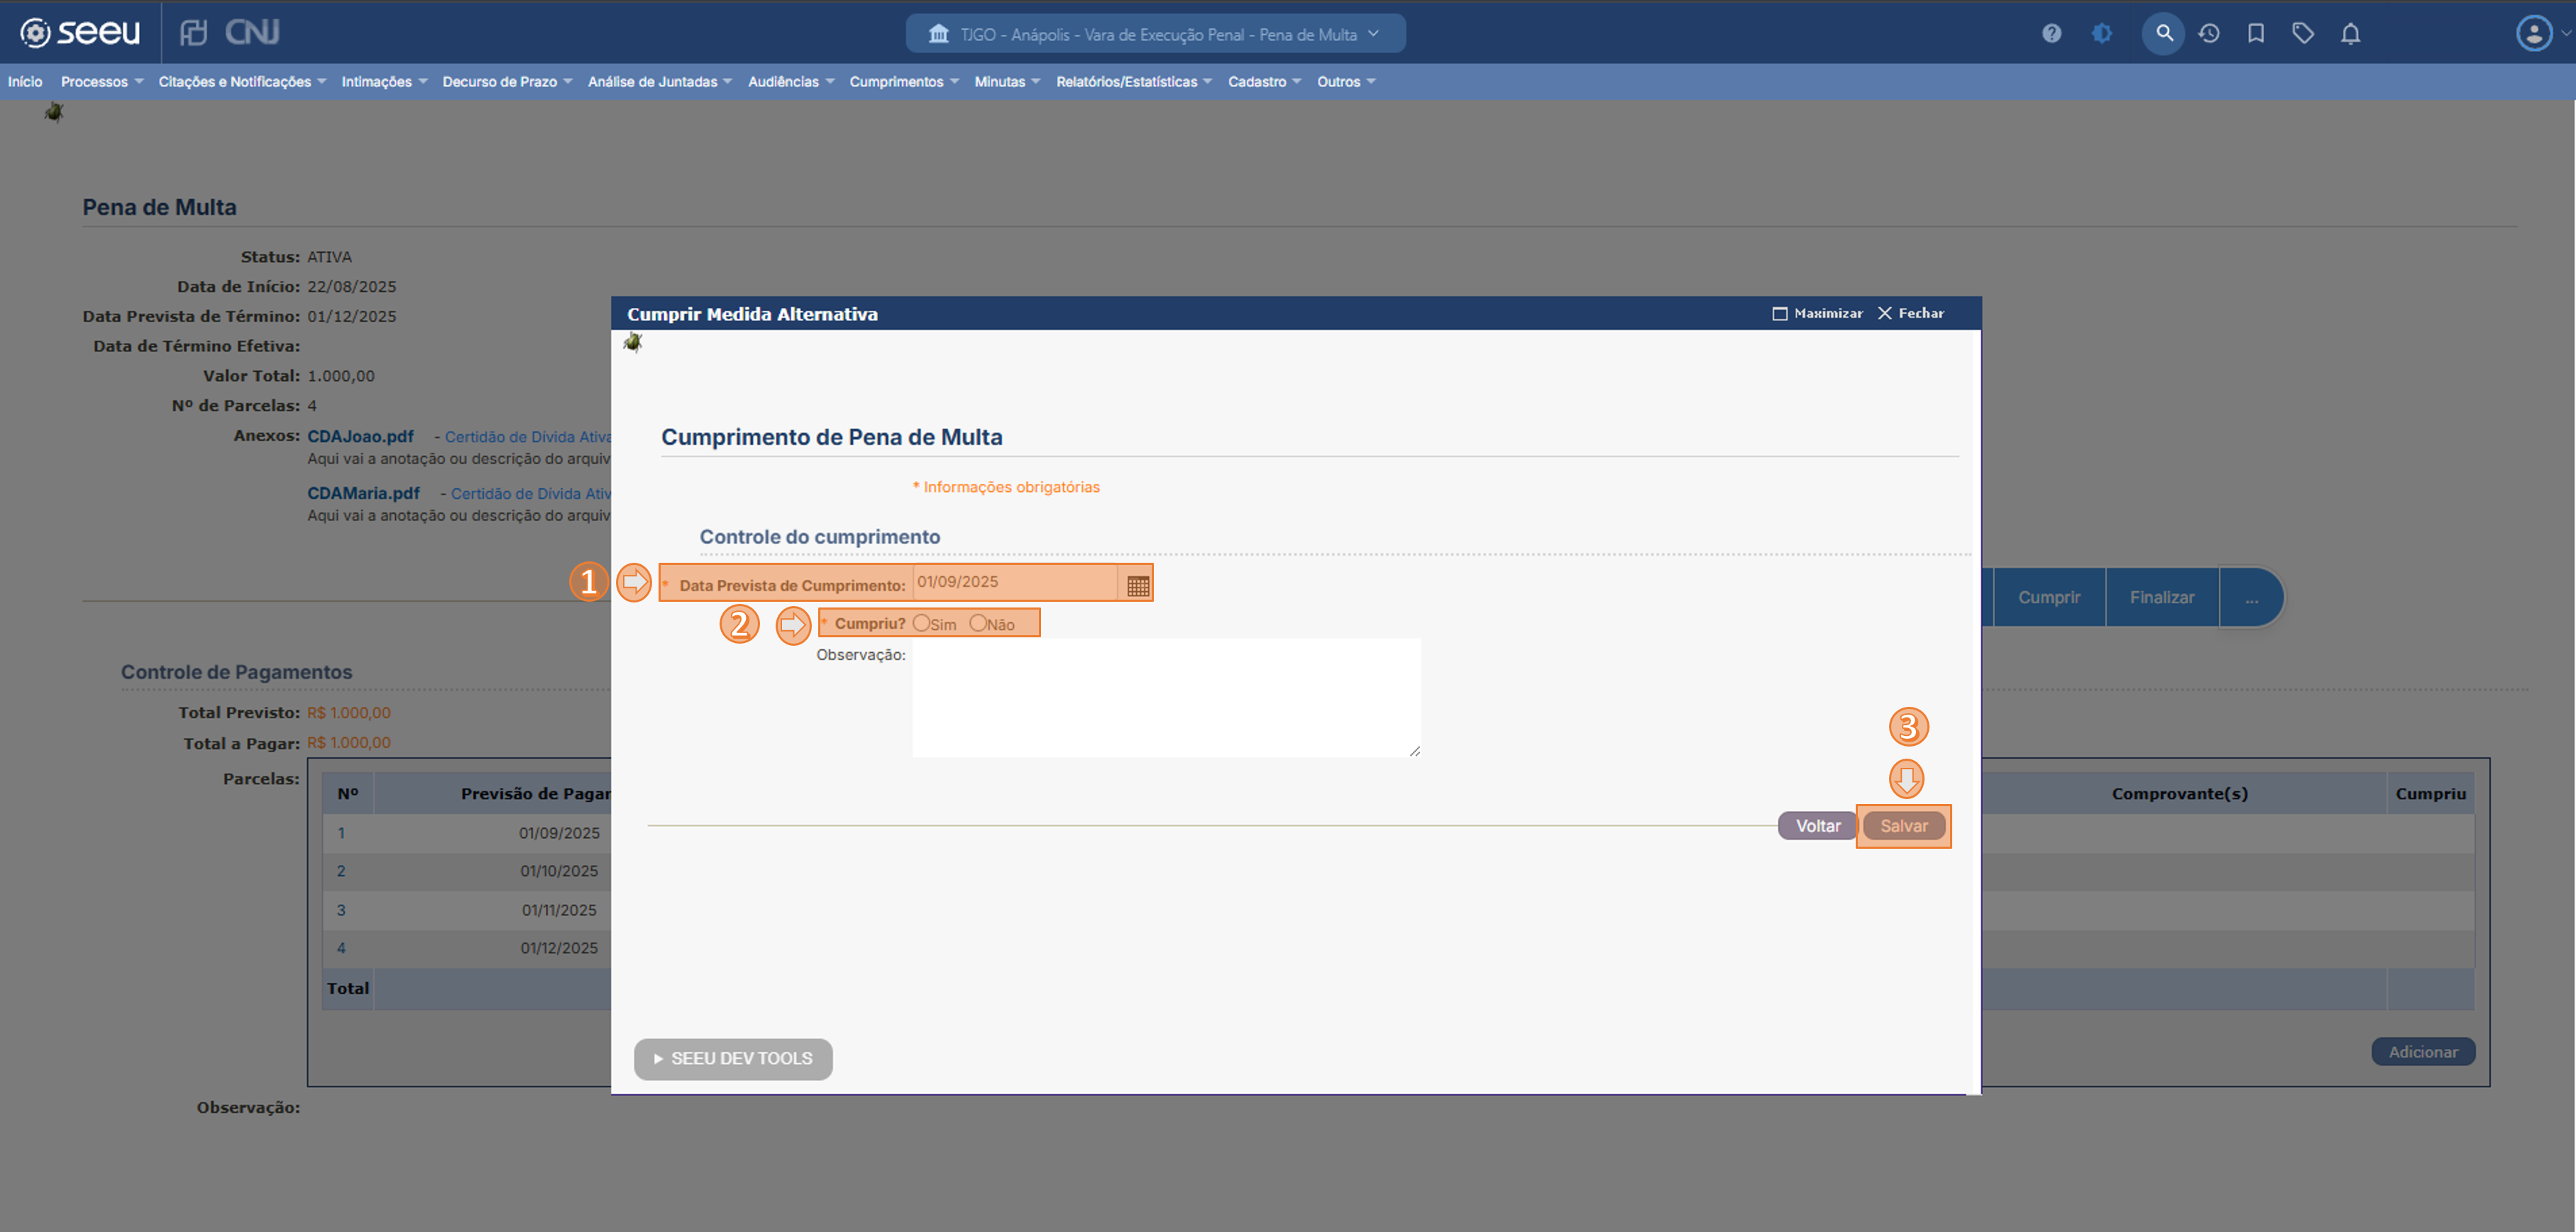Image resolution: width=2576 pixels, height=1232 pixels.
Task: Open the notifications bell icon
Action: tap(2350, 34)
